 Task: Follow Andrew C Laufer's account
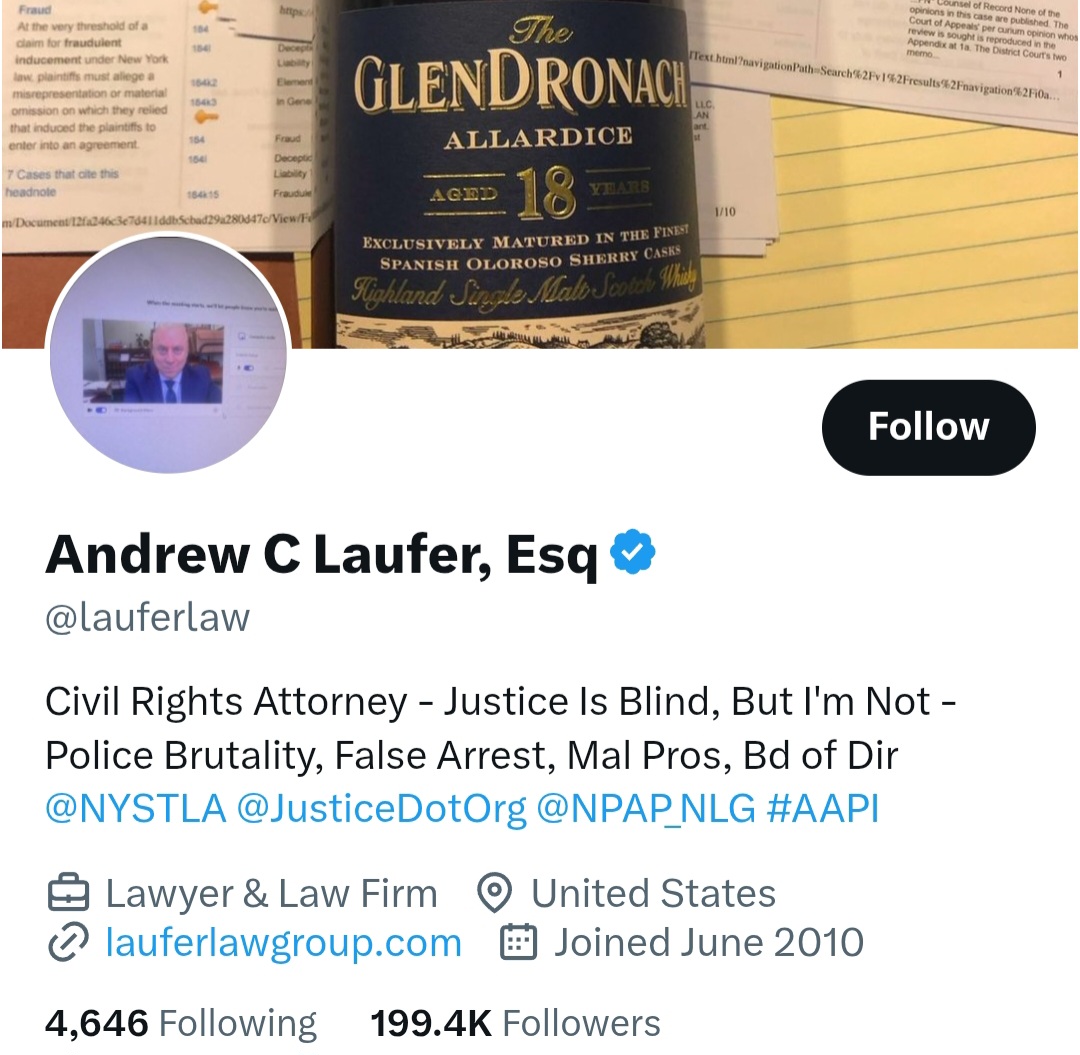pyautogui.click(x=928, y=427)
